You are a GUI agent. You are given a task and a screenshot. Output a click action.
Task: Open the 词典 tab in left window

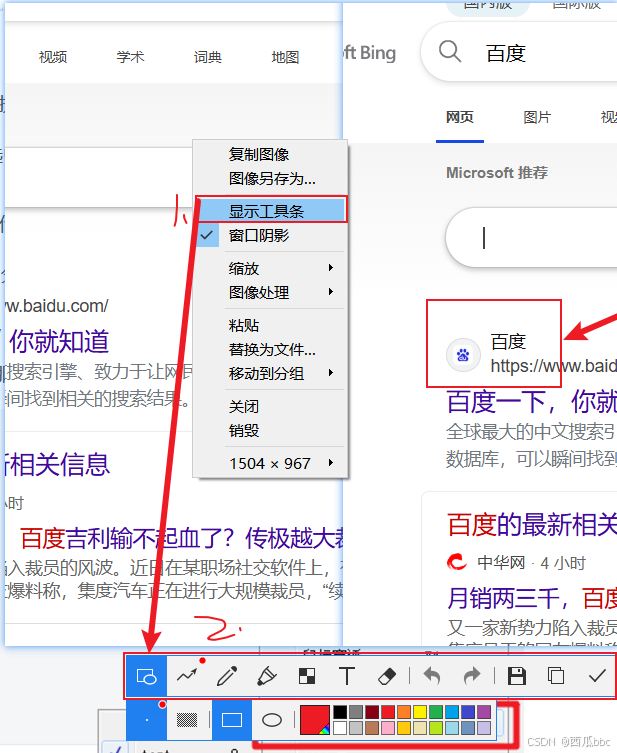207,57
